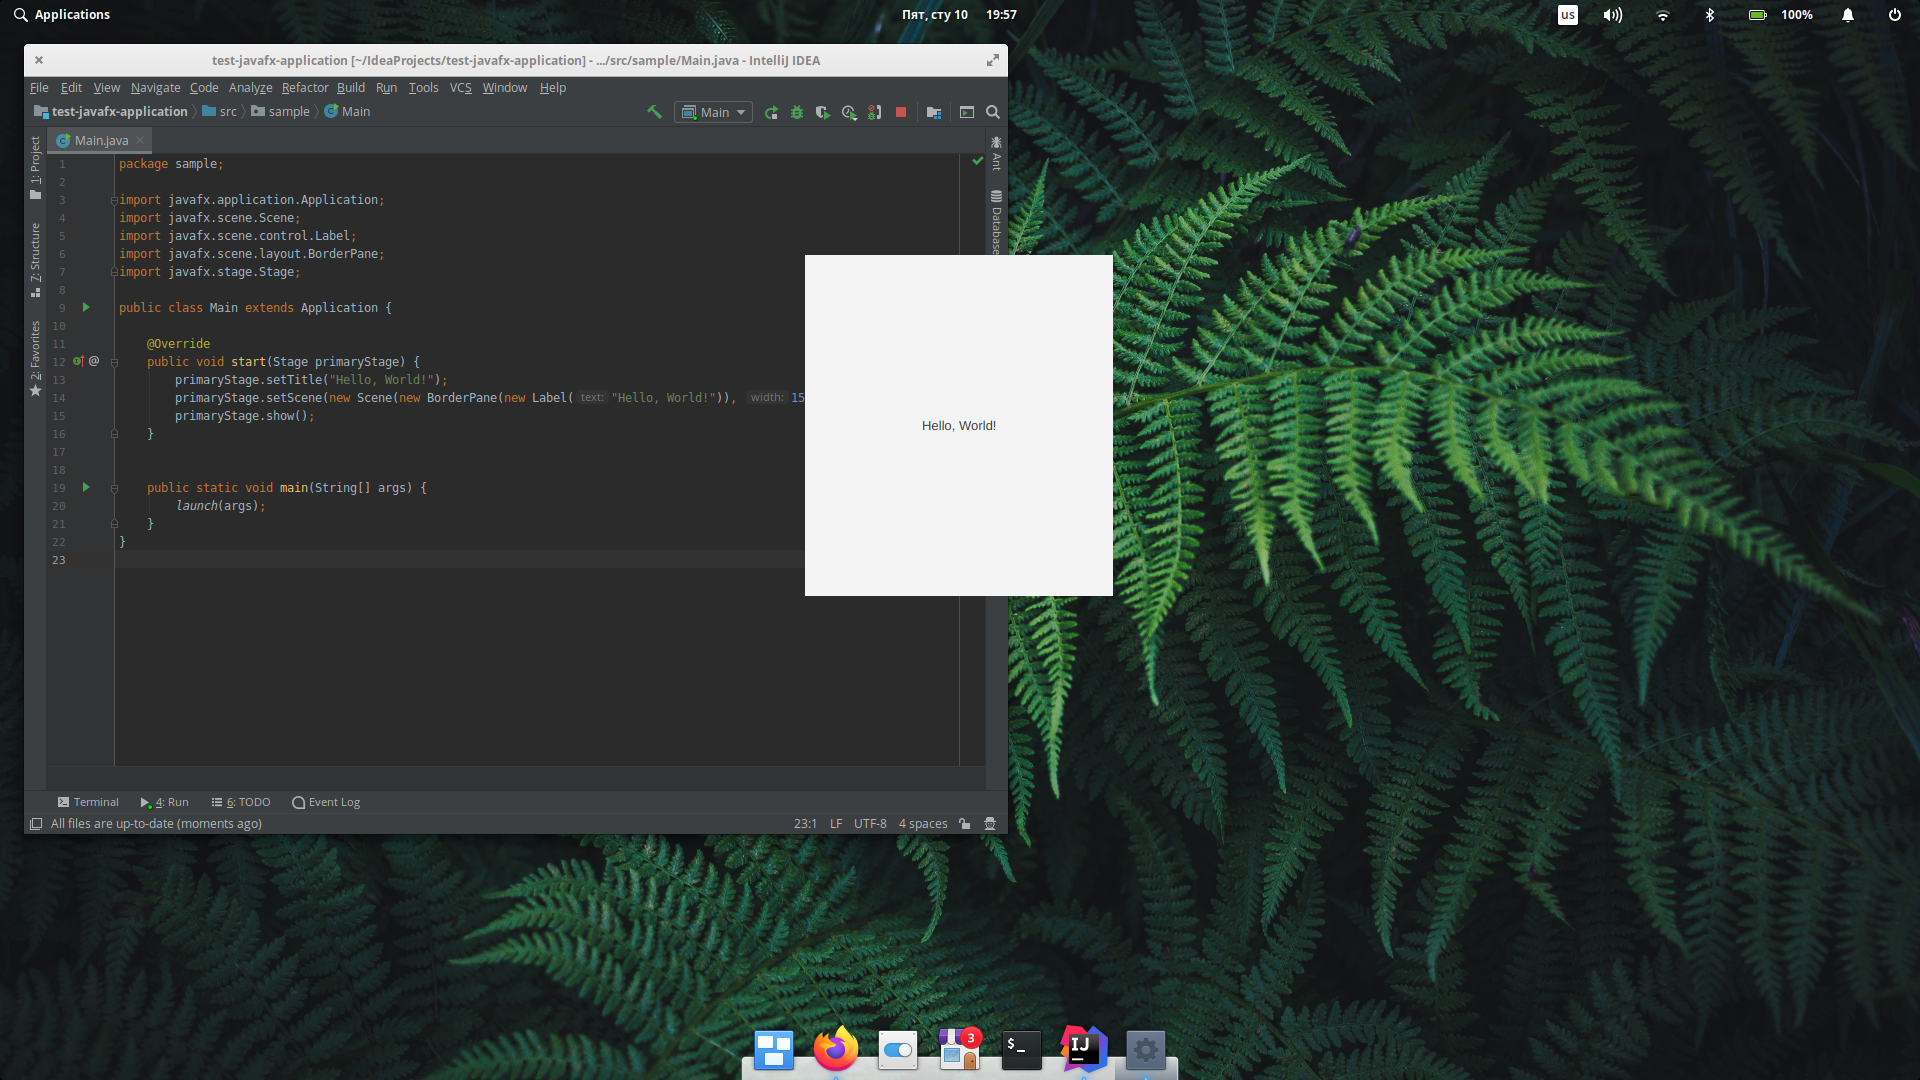
Task: Open the Main run configuration dropdown
Action: pos(713,112)
